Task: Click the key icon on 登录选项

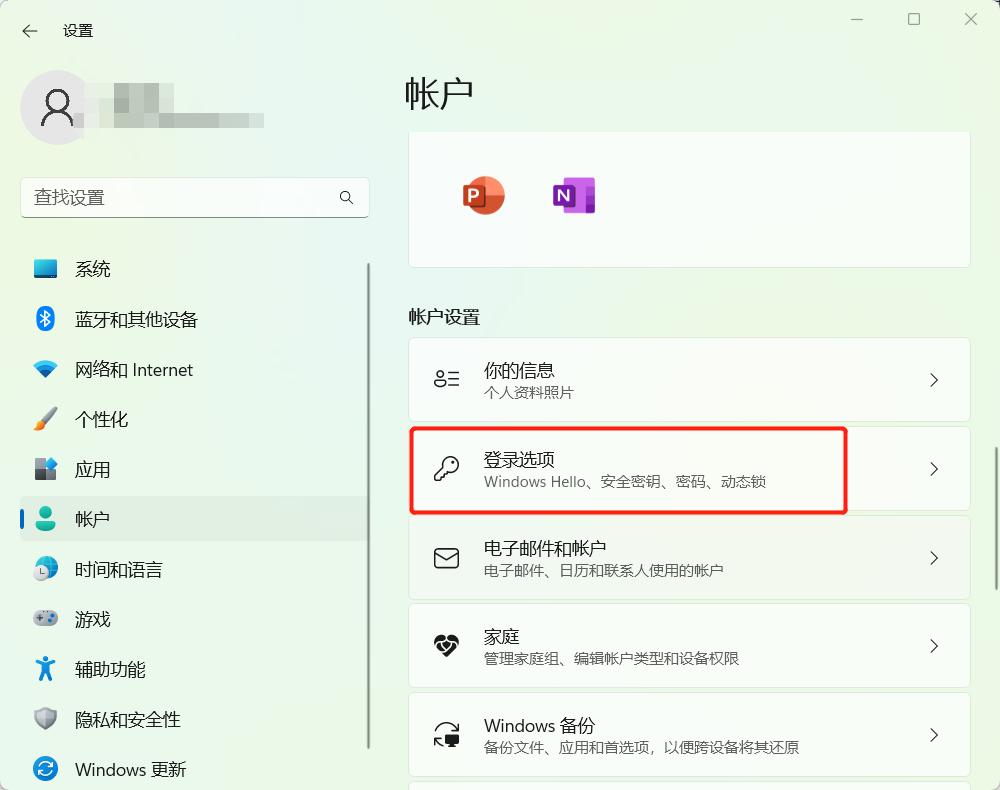Action: point(447,469)
